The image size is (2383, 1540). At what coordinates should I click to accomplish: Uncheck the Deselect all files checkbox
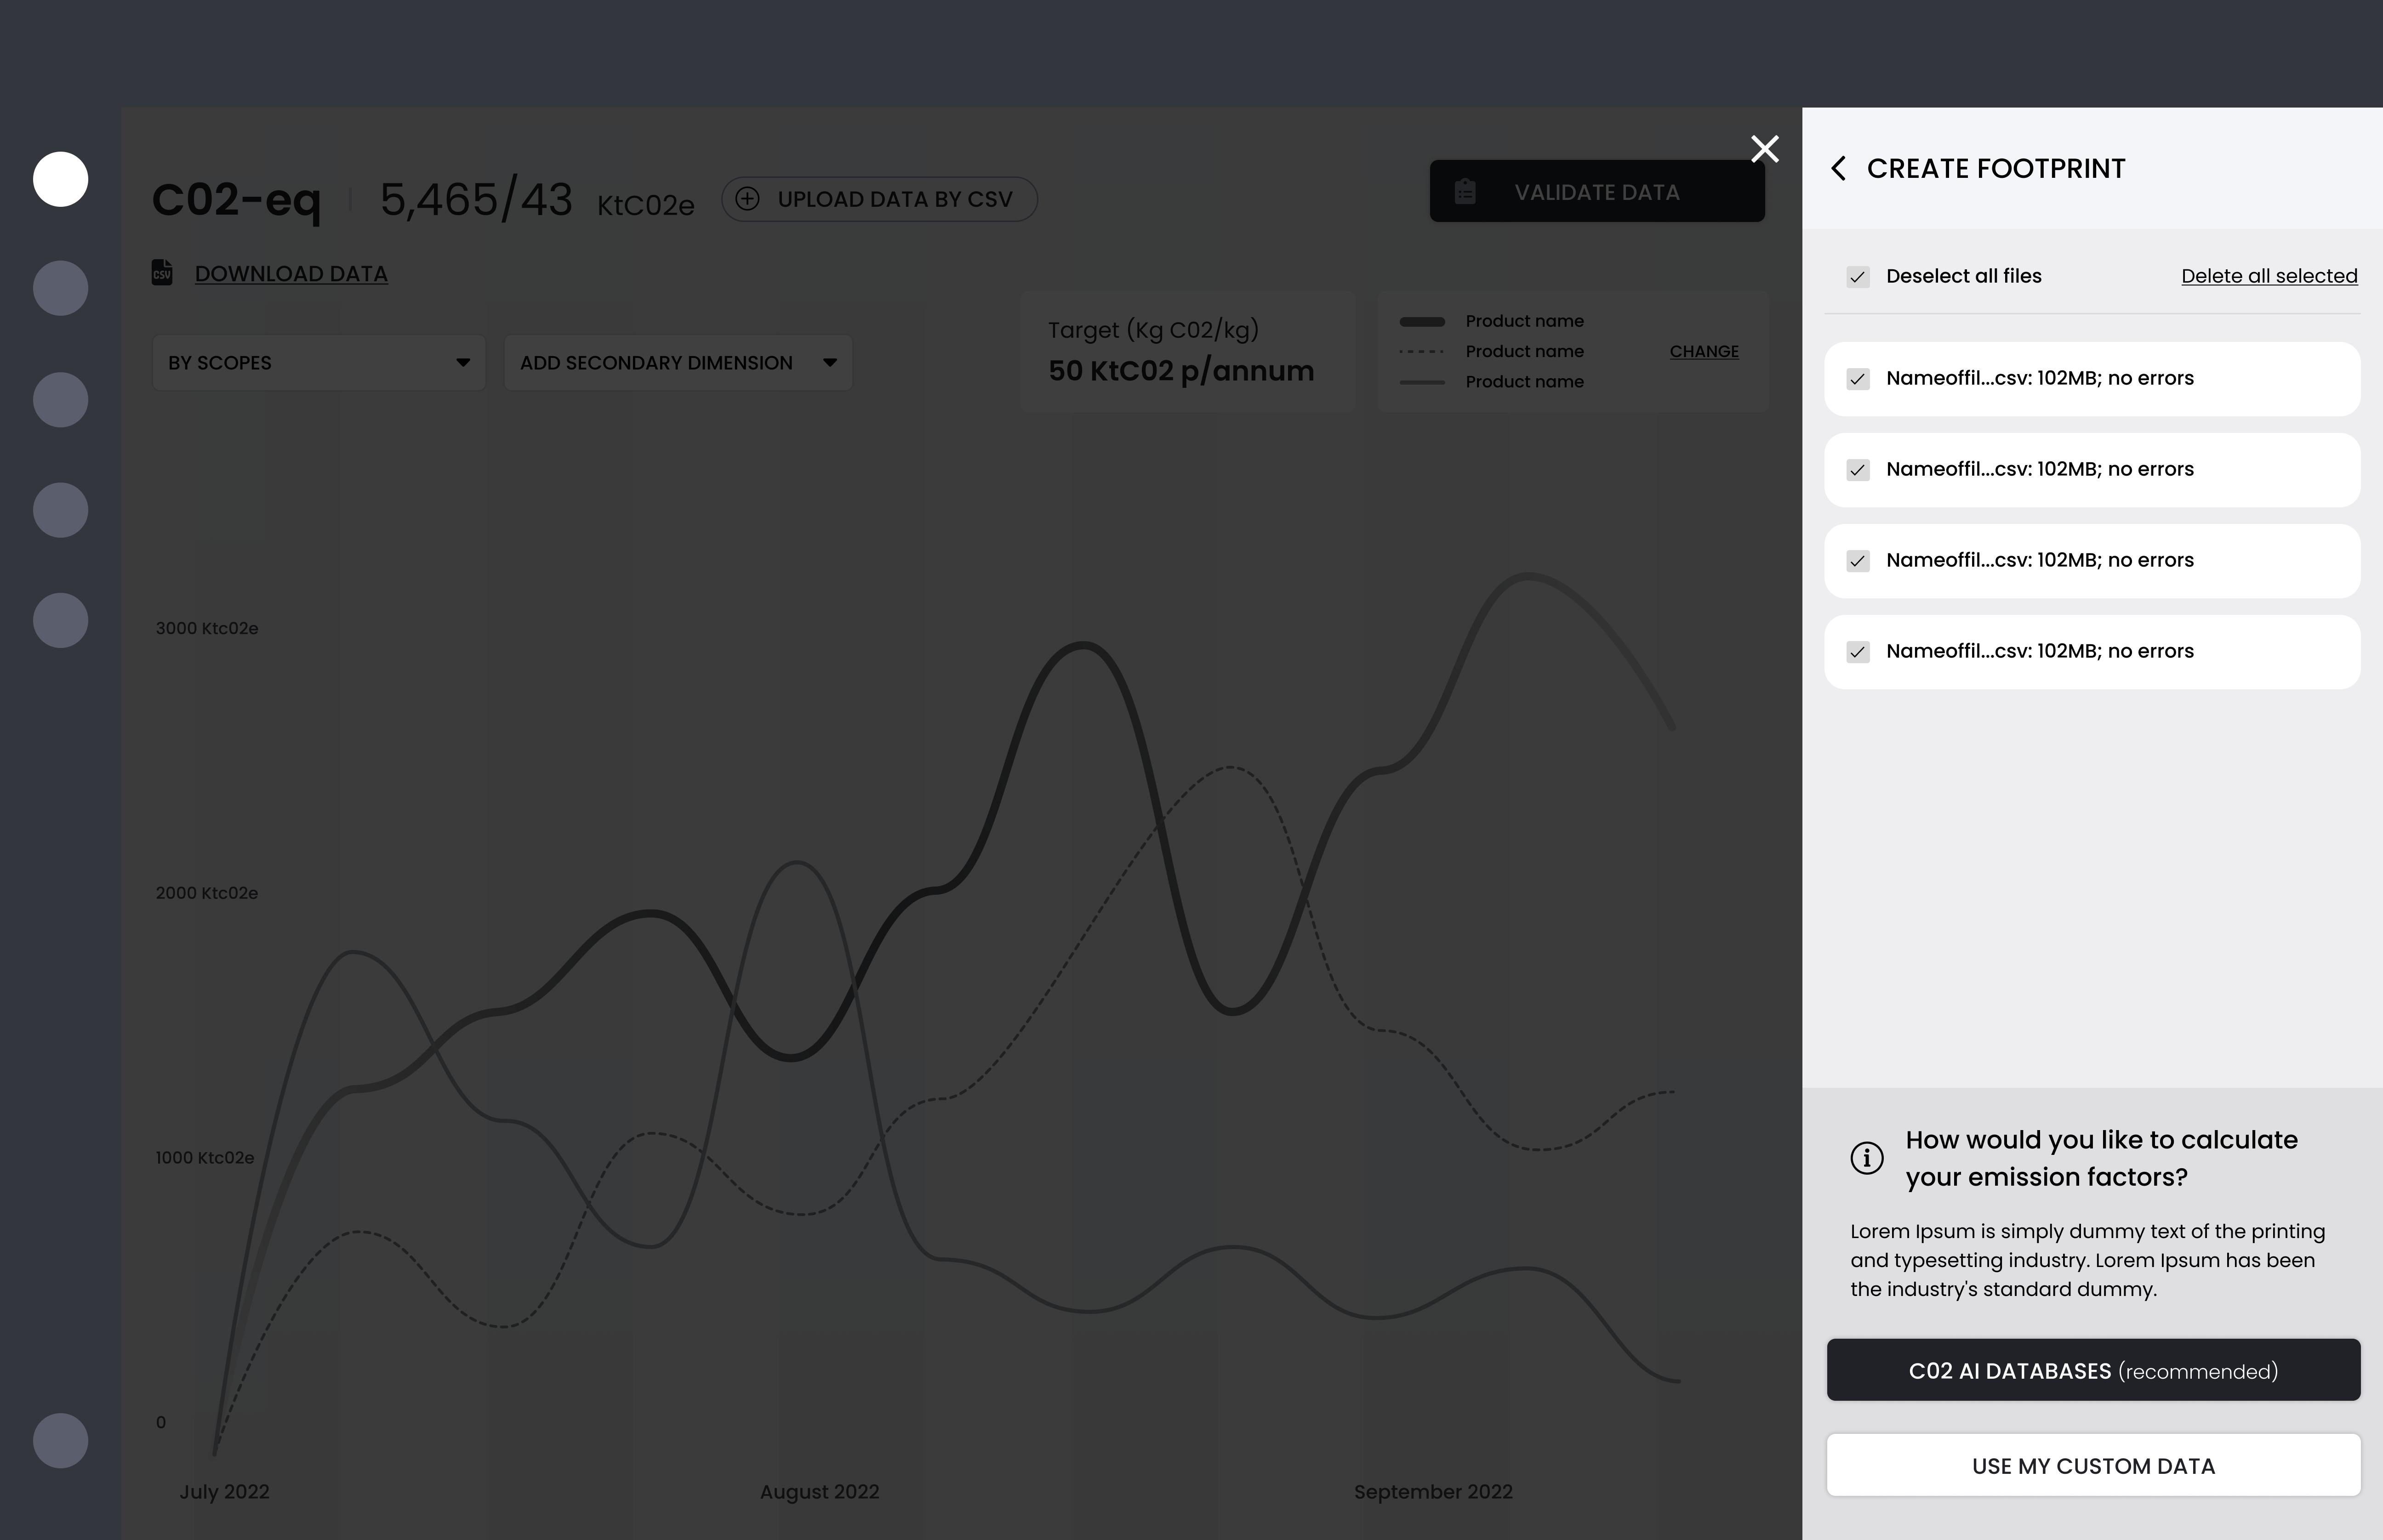[x=1858, y=277]
